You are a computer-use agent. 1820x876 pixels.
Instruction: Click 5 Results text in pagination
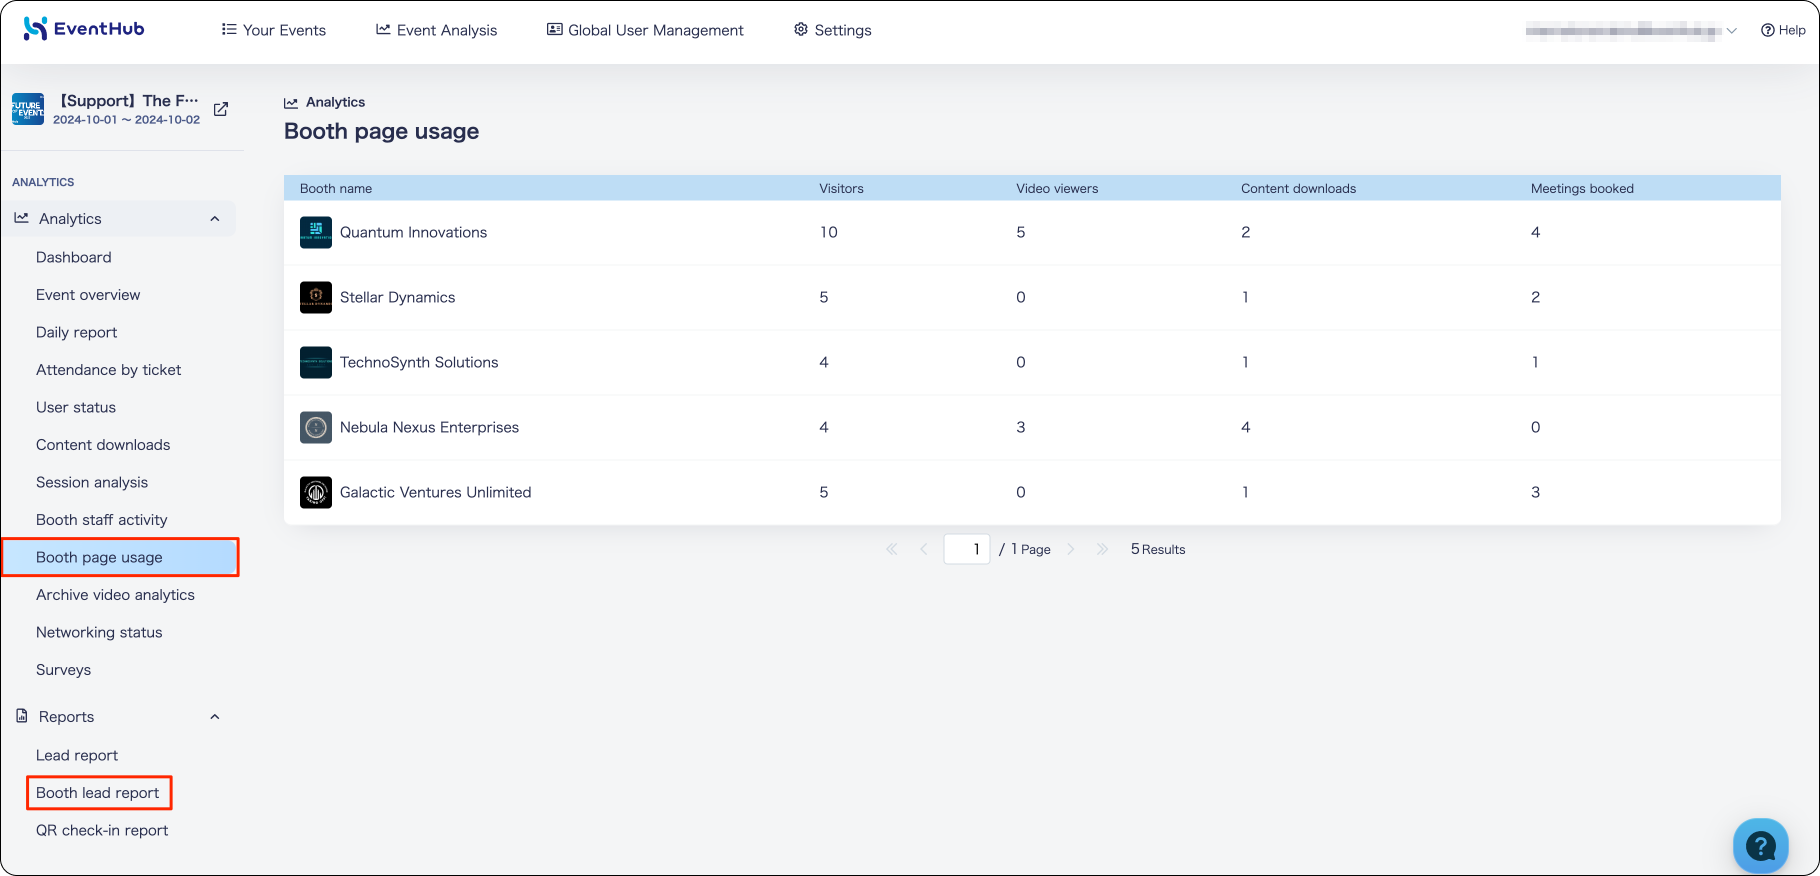pos(1158,549)
